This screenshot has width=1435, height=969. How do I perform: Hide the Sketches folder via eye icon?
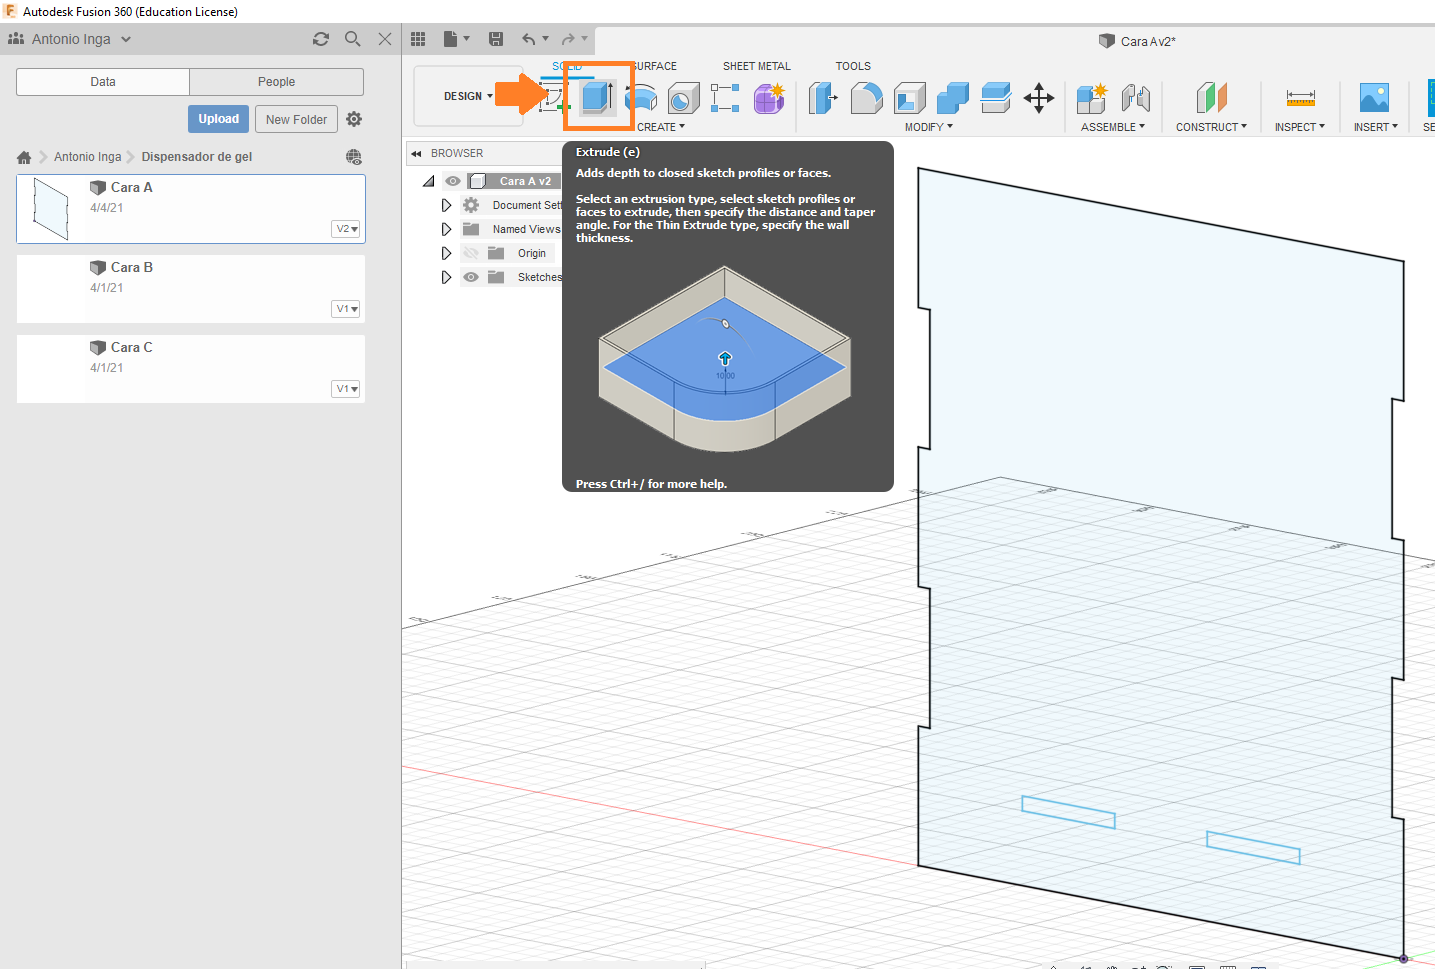[471, 277]
